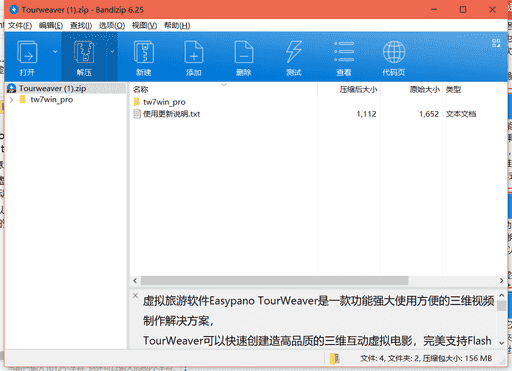The image size is (512, 371).
Task: Expand the Open button dropdown arrow
Action: pyautogui.click(x=55, y=51)
